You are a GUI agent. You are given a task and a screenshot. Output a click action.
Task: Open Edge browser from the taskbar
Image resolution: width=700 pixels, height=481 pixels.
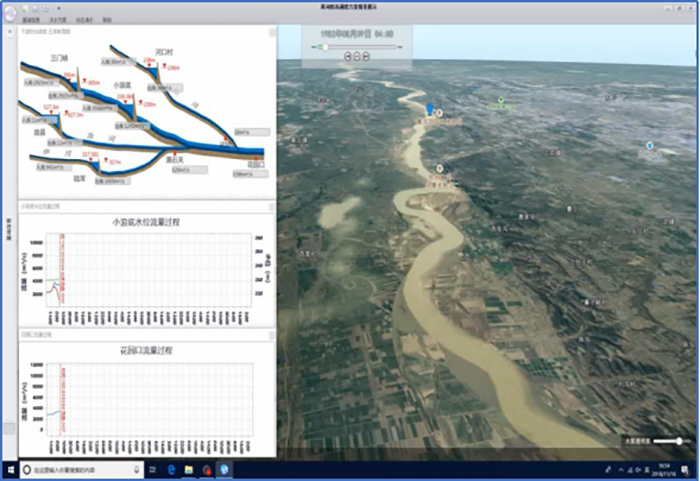[x=171, y=469]
